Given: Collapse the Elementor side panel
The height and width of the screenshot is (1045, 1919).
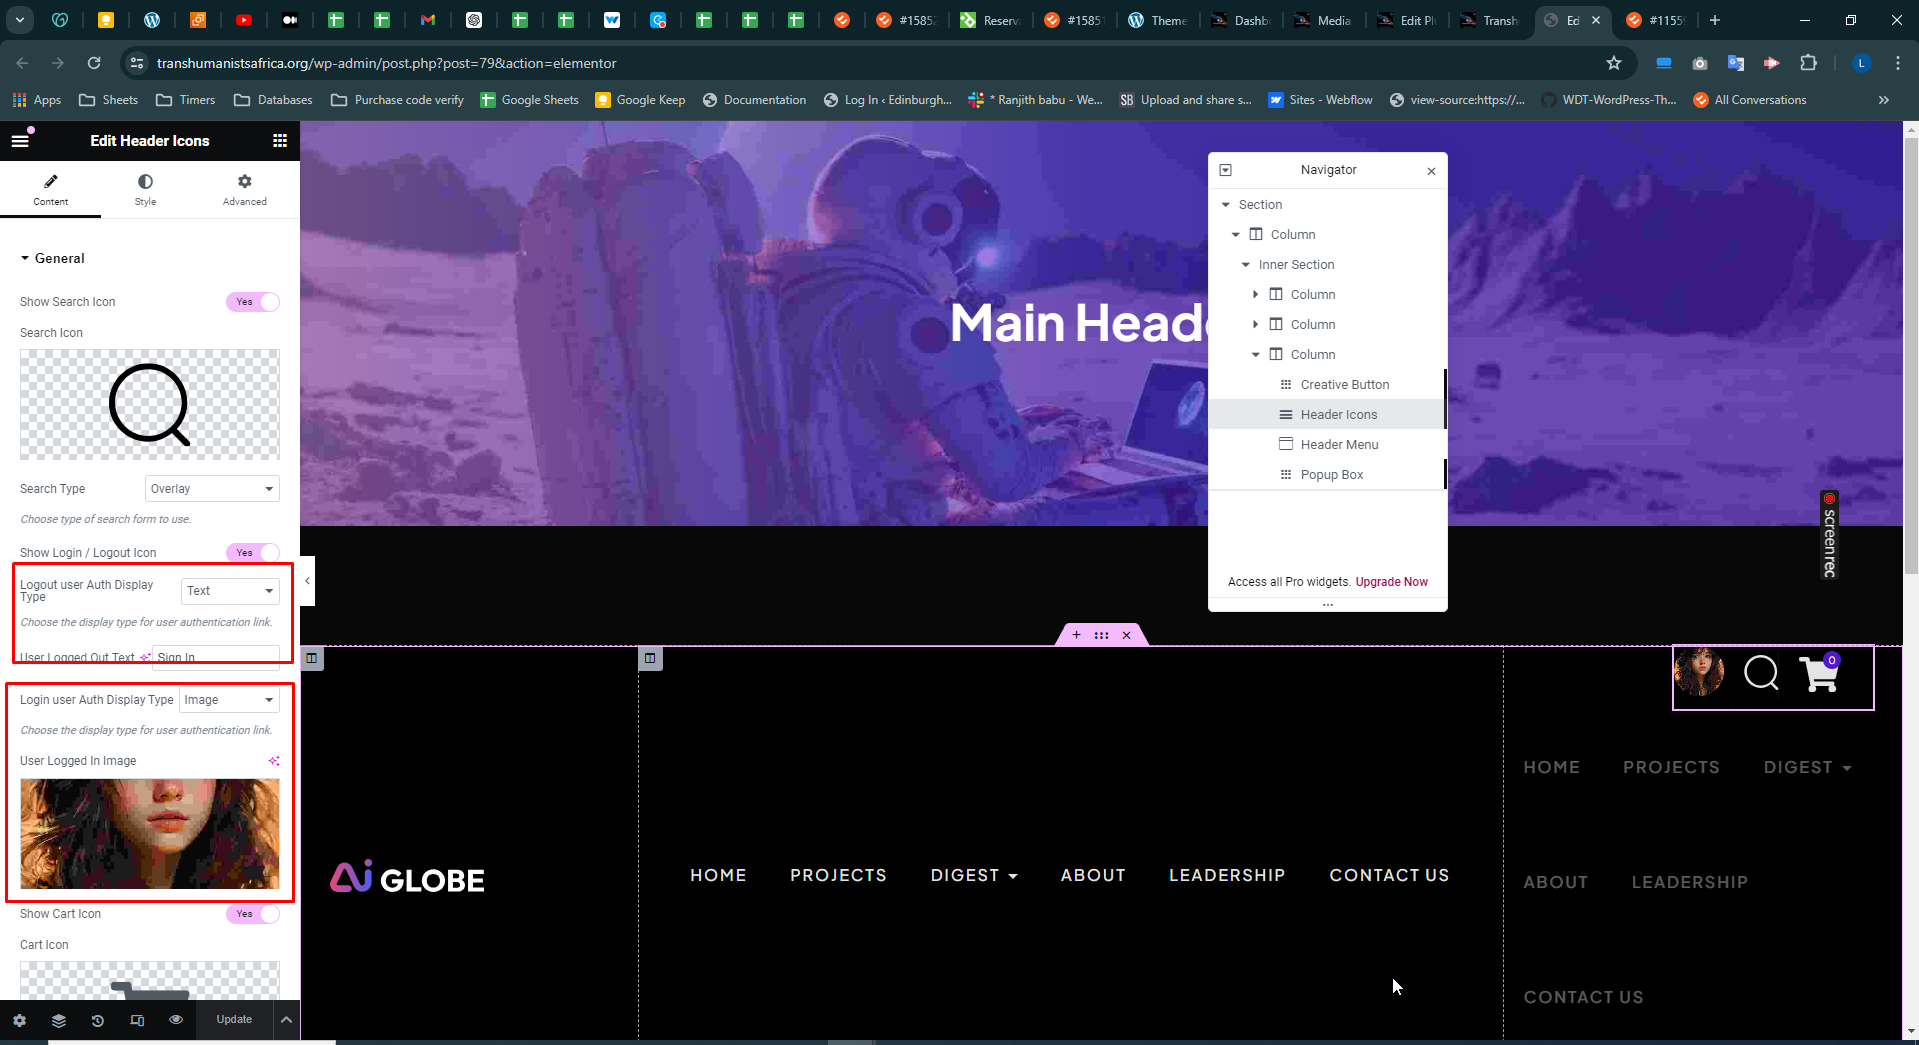Looking at the screenshot, I should click(307, 581).
